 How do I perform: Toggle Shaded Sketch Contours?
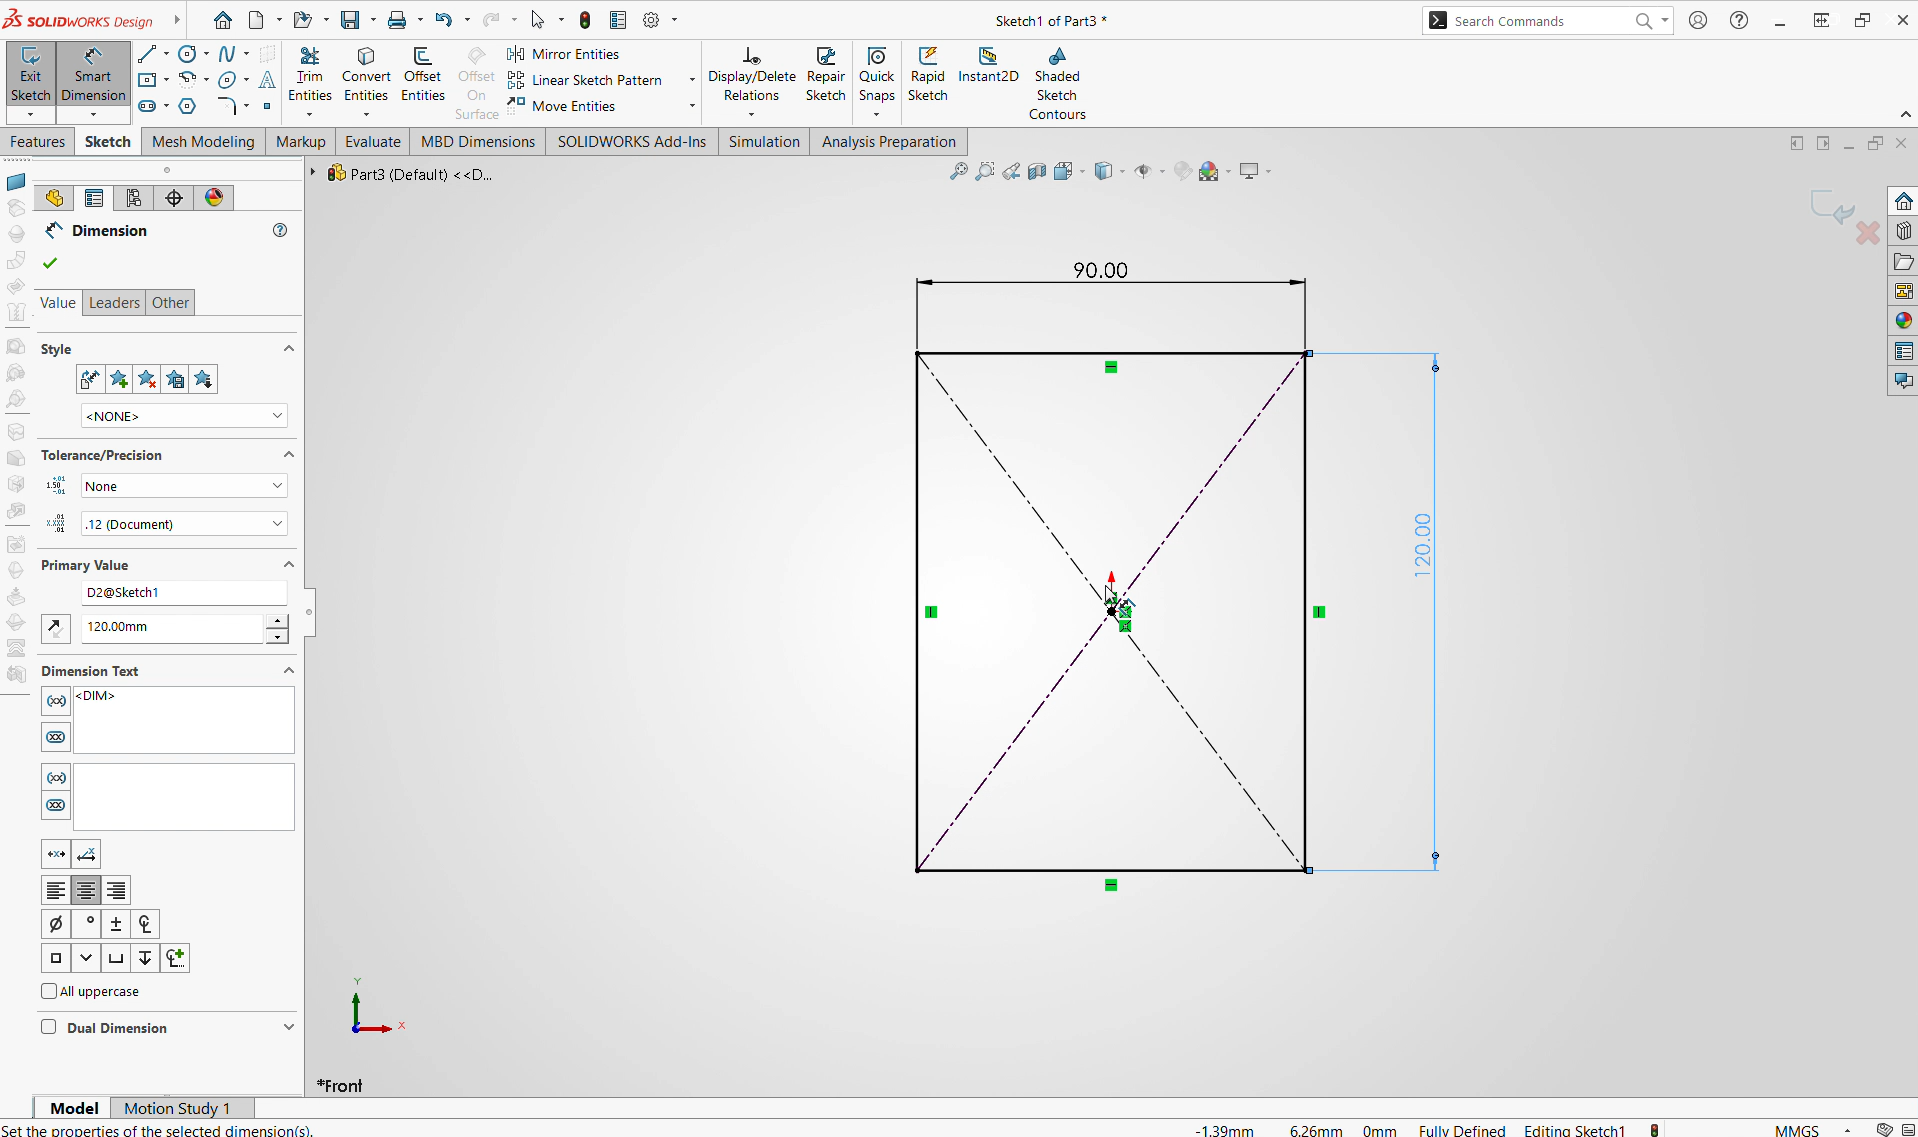(1057, 83)
